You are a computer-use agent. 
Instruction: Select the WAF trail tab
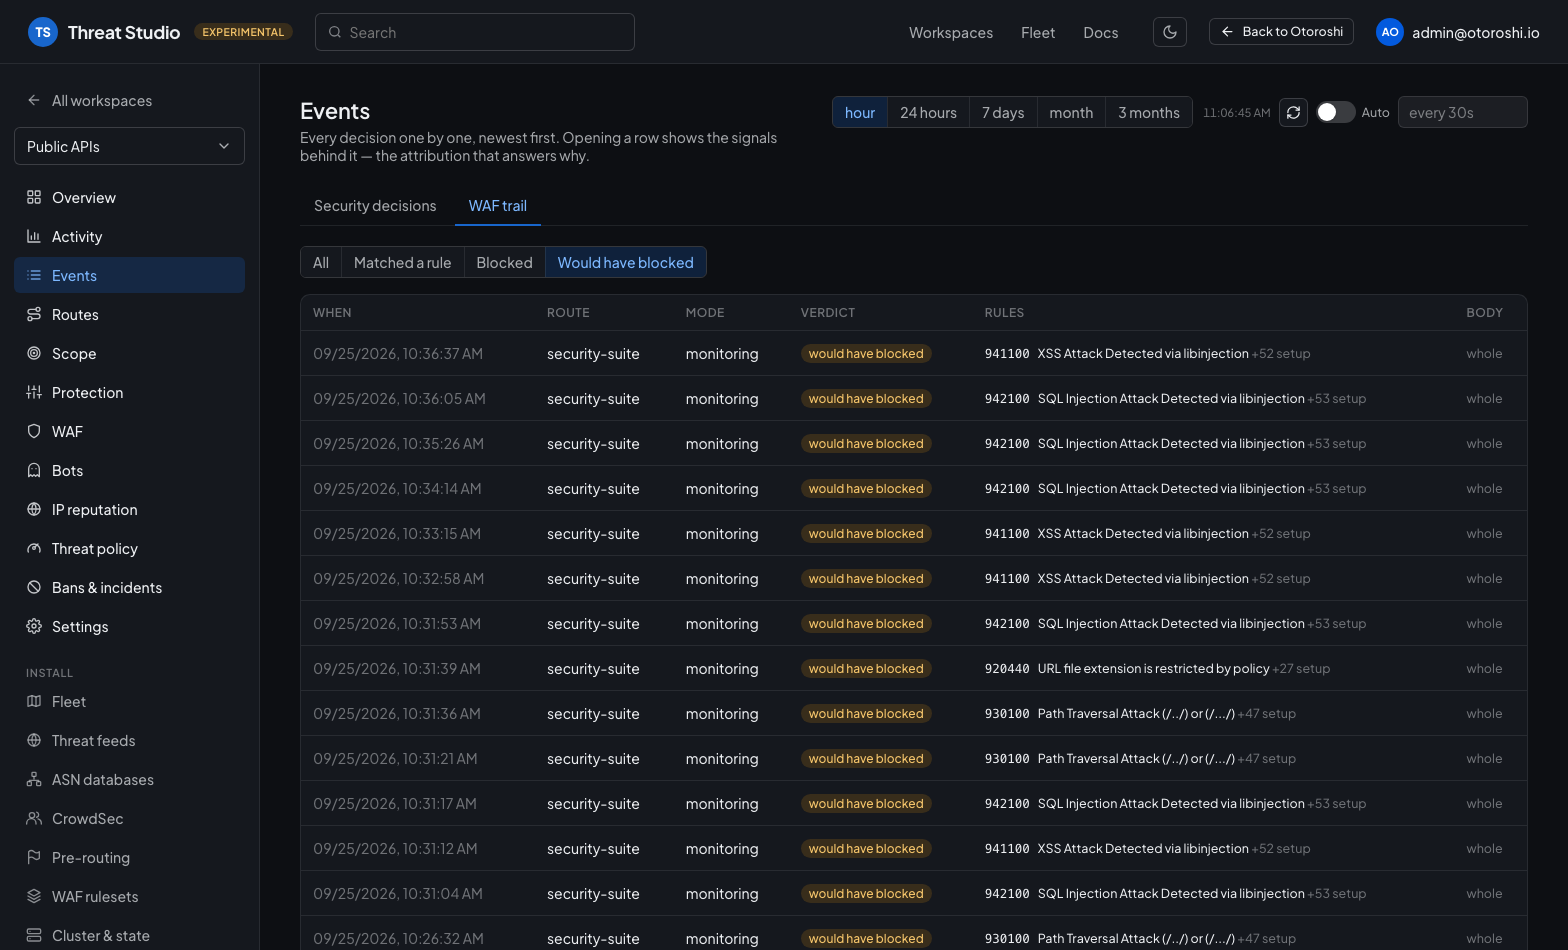pos(498,206)
